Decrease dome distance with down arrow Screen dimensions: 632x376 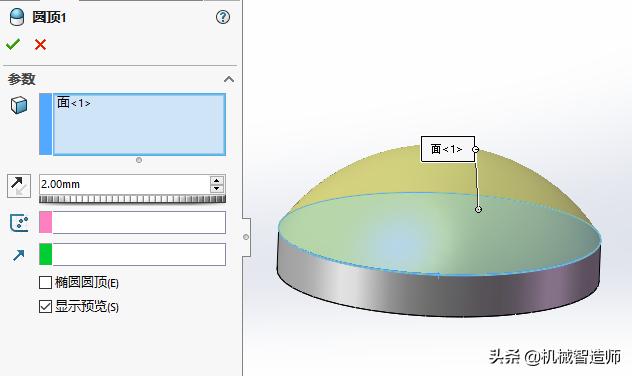click(217, 189)
